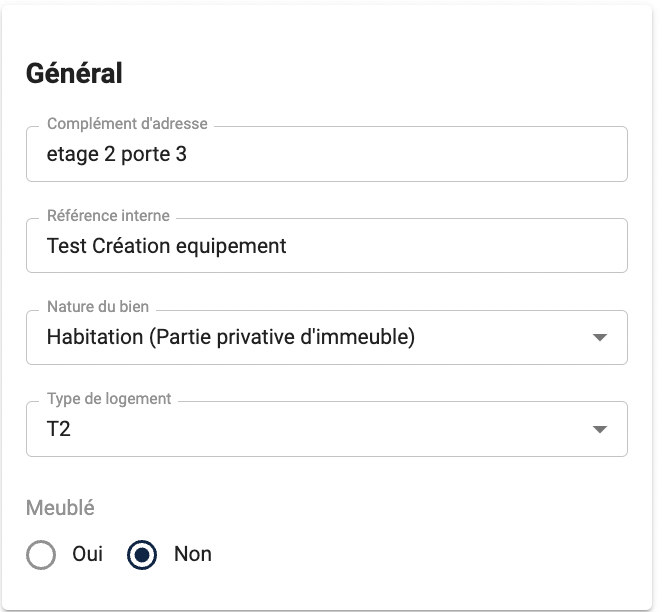Screen dimensions: 662x612
Task: Click the "Nature du bien" field label
Action: click(x=98, y=306)
